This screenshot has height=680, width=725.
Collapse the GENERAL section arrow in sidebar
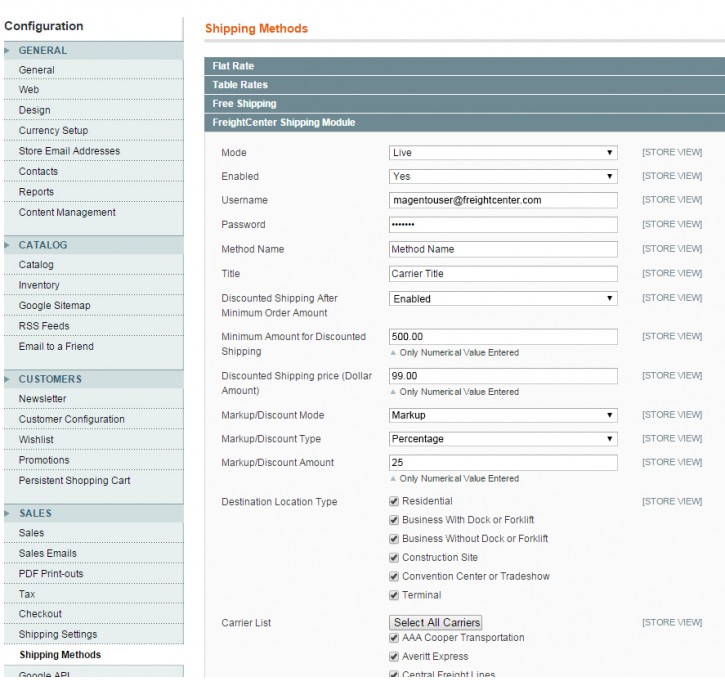[x=7, y=50]
